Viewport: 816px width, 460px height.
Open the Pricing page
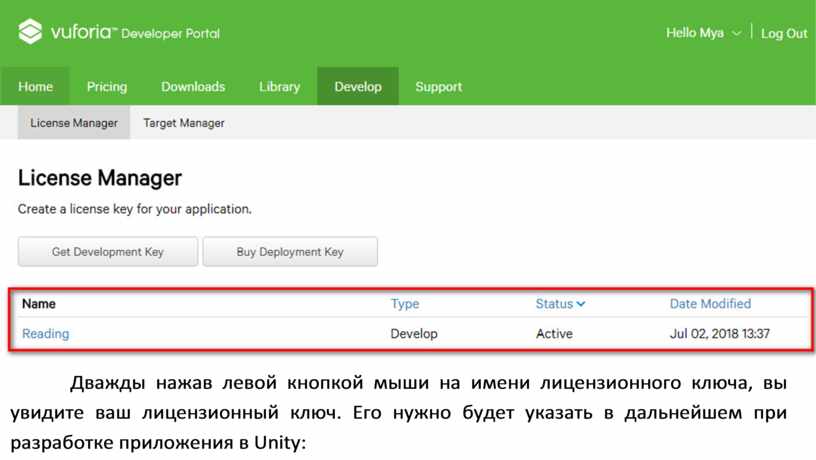[x=107, y=86]
